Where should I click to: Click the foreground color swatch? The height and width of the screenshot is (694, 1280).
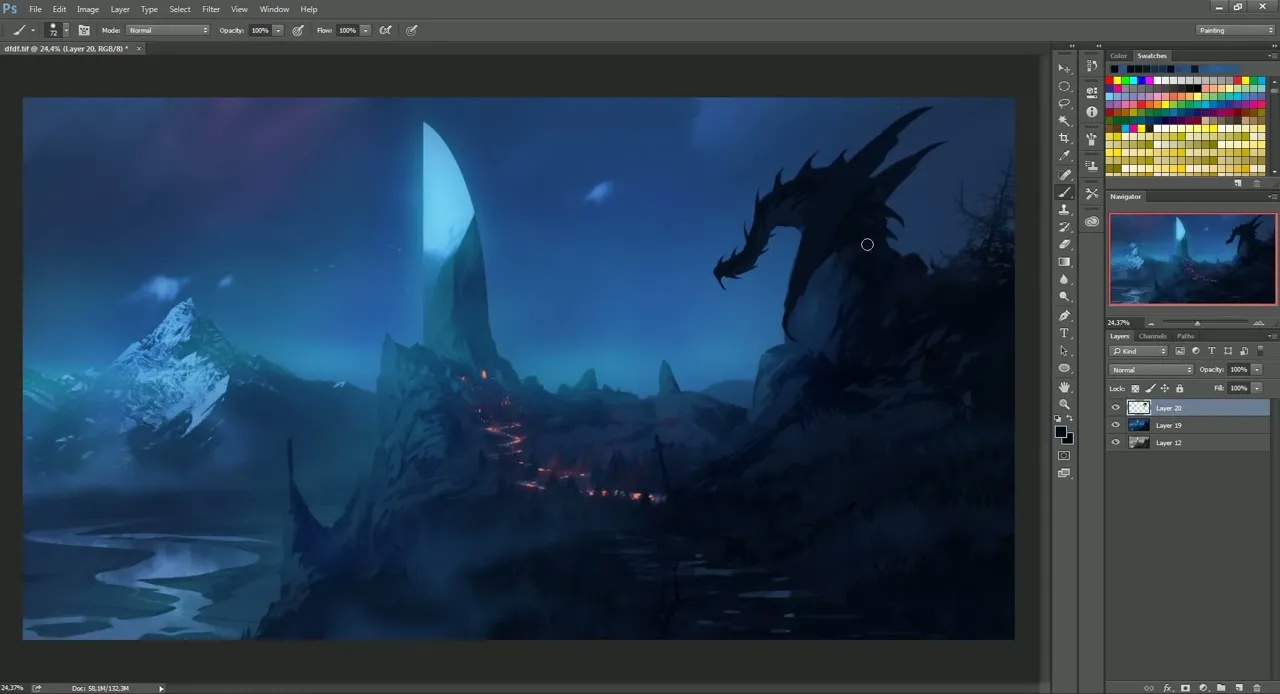[1060, 432]
